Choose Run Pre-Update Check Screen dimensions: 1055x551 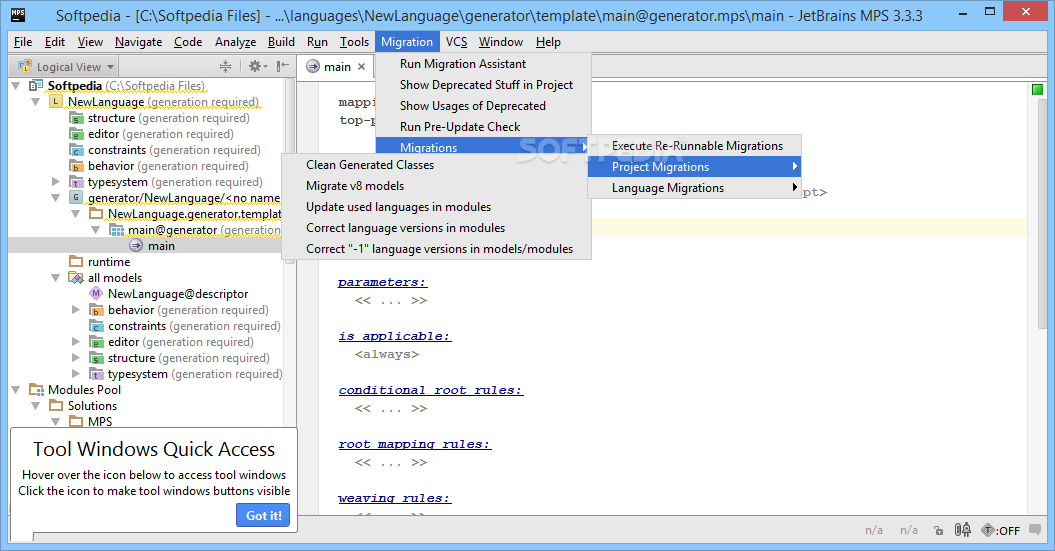point(483,126)
